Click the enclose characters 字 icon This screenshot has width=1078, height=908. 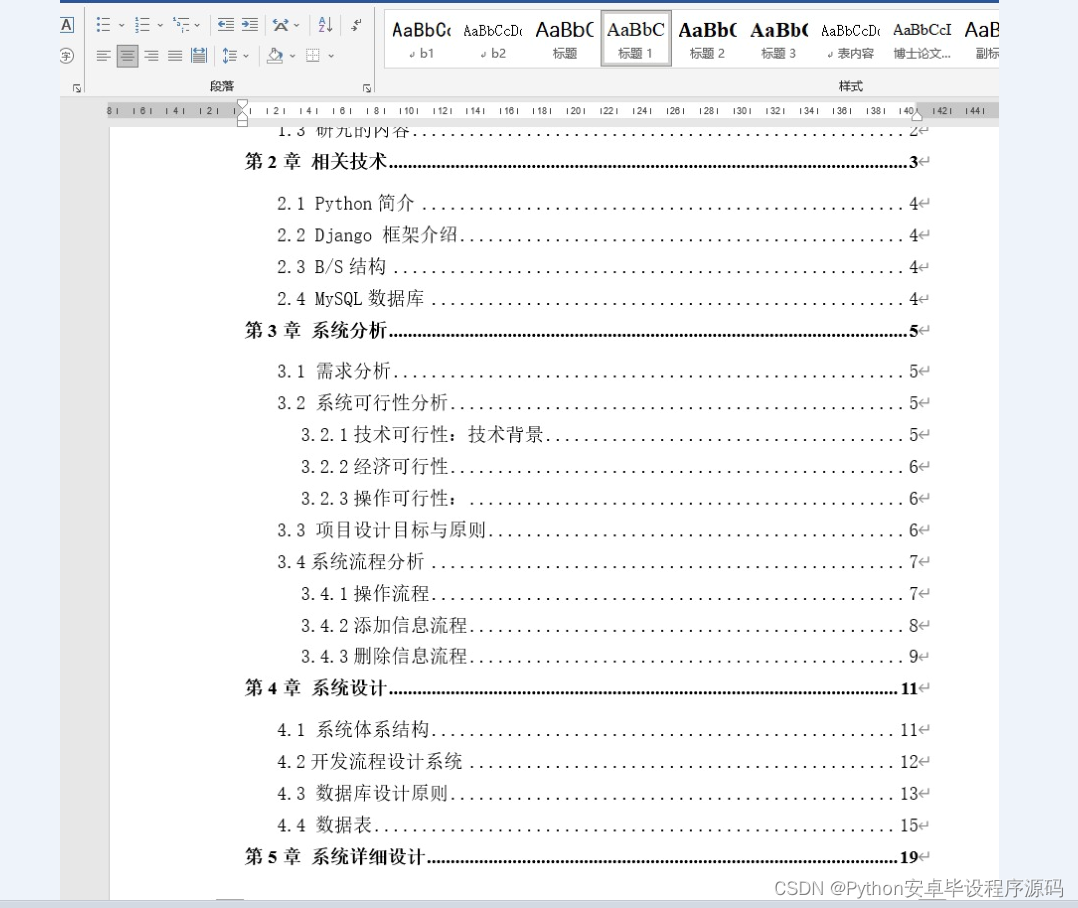[x=67, y=56]
